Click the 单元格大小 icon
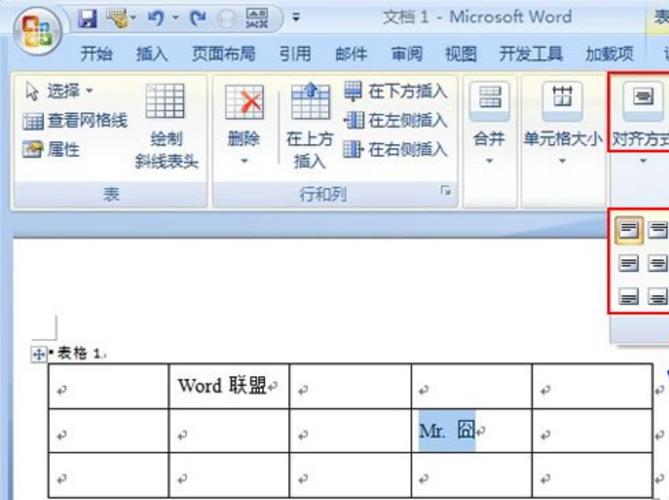Viewport: 669px width, 500px height. (x=562, y=101)
